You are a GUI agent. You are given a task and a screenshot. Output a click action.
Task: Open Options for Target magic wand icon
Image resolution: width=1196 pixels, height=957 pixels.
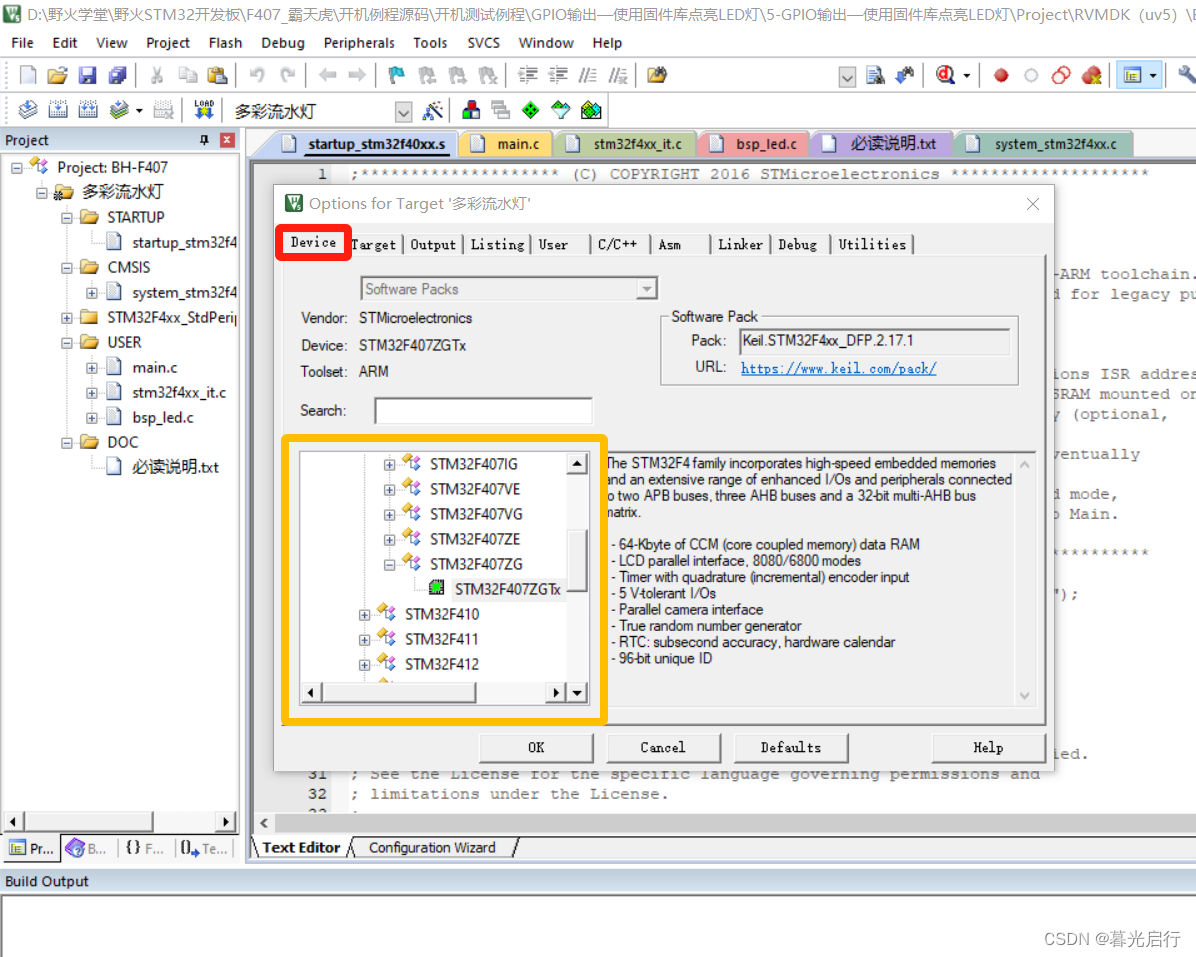point(432,111)
